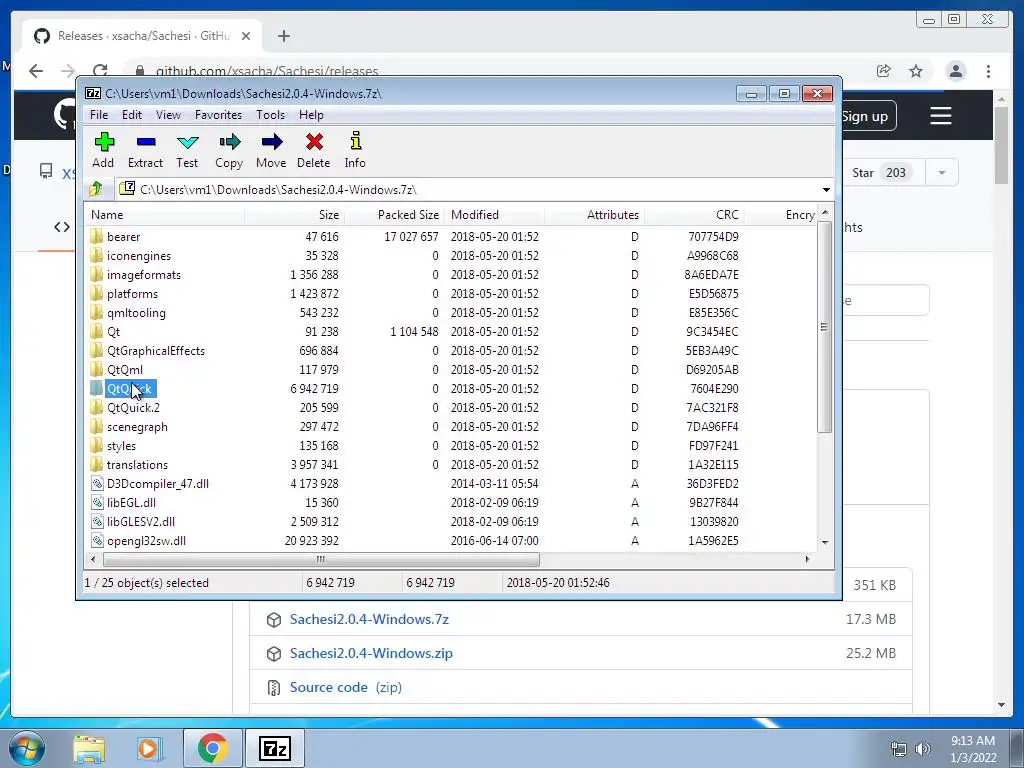Select the D3Dcompiler_47.dll file
The width and height of the screenshot is (1024, 768).
[157, 484]
